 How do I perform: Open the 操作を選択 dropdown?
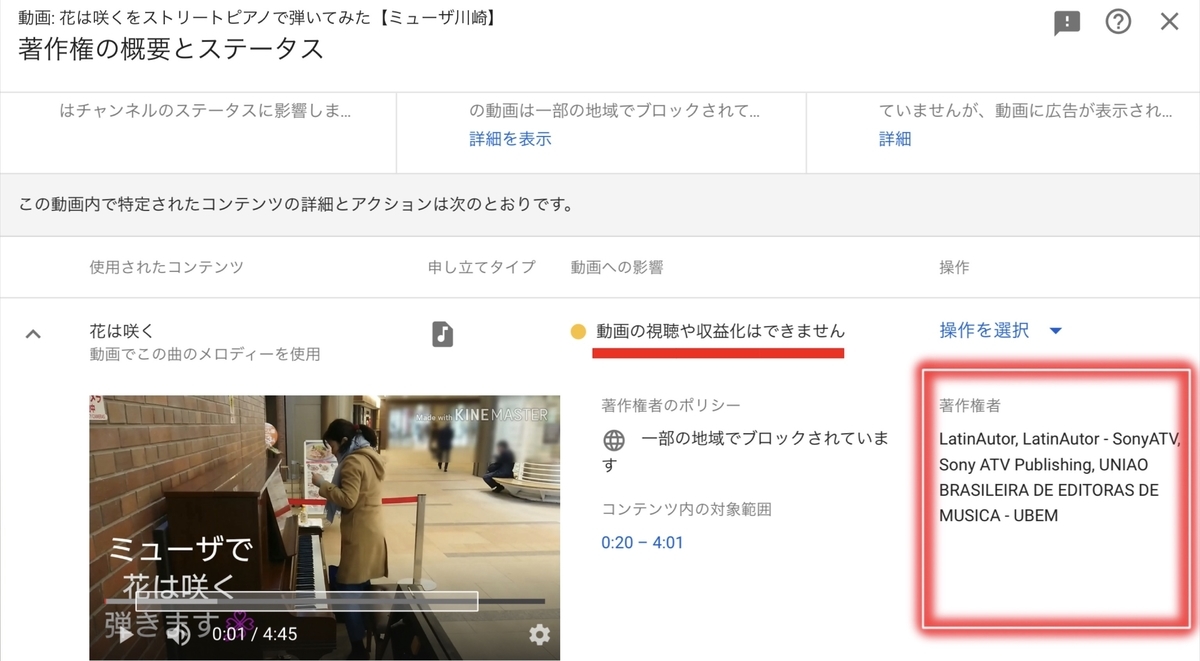click(x=1000, y=330)
